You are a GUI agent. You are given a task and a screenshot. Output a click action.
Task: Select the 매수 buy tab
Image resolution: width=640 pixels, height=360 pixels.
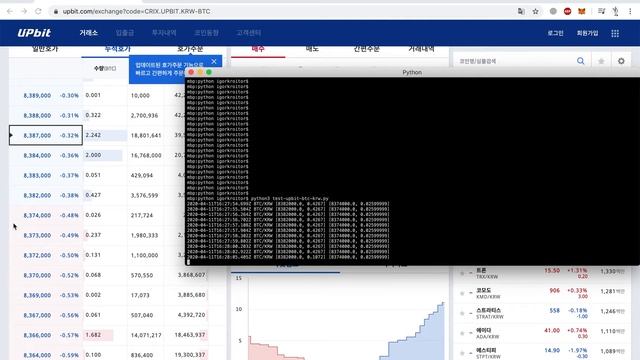tap(258, 50)
